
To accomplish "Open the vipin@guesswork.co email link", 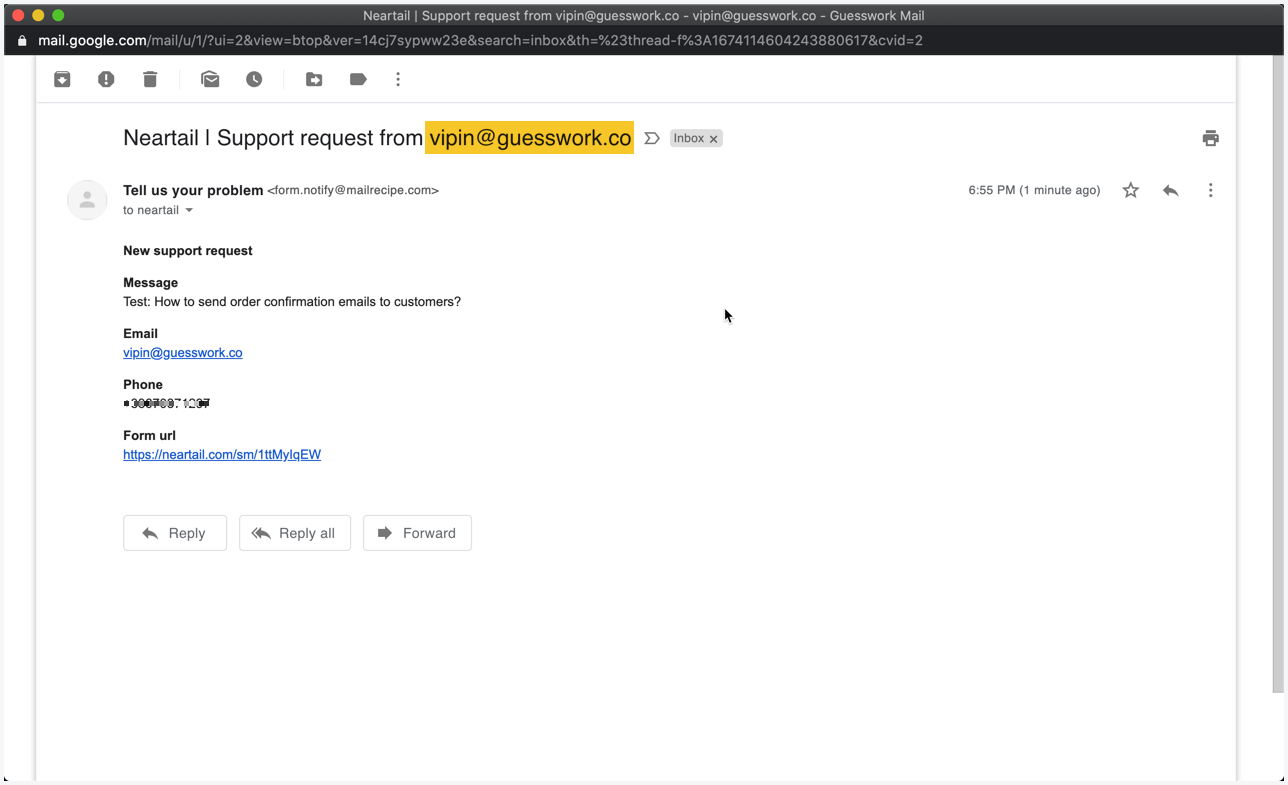I will point(183,353).
